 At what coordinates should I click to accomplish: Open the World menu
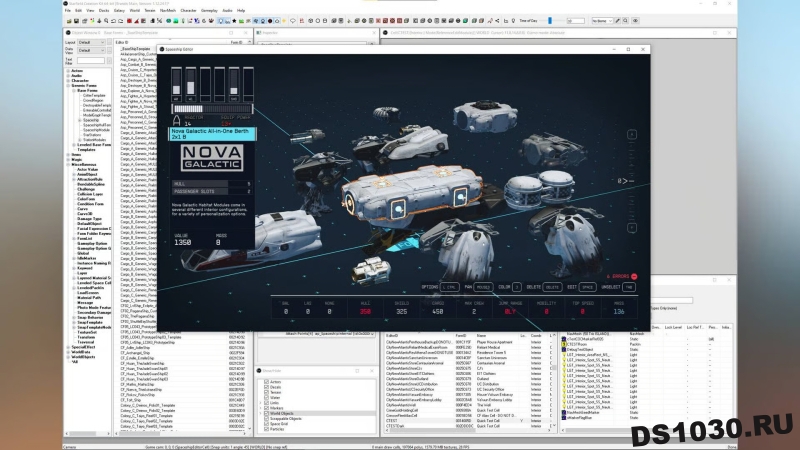(135, 10)
